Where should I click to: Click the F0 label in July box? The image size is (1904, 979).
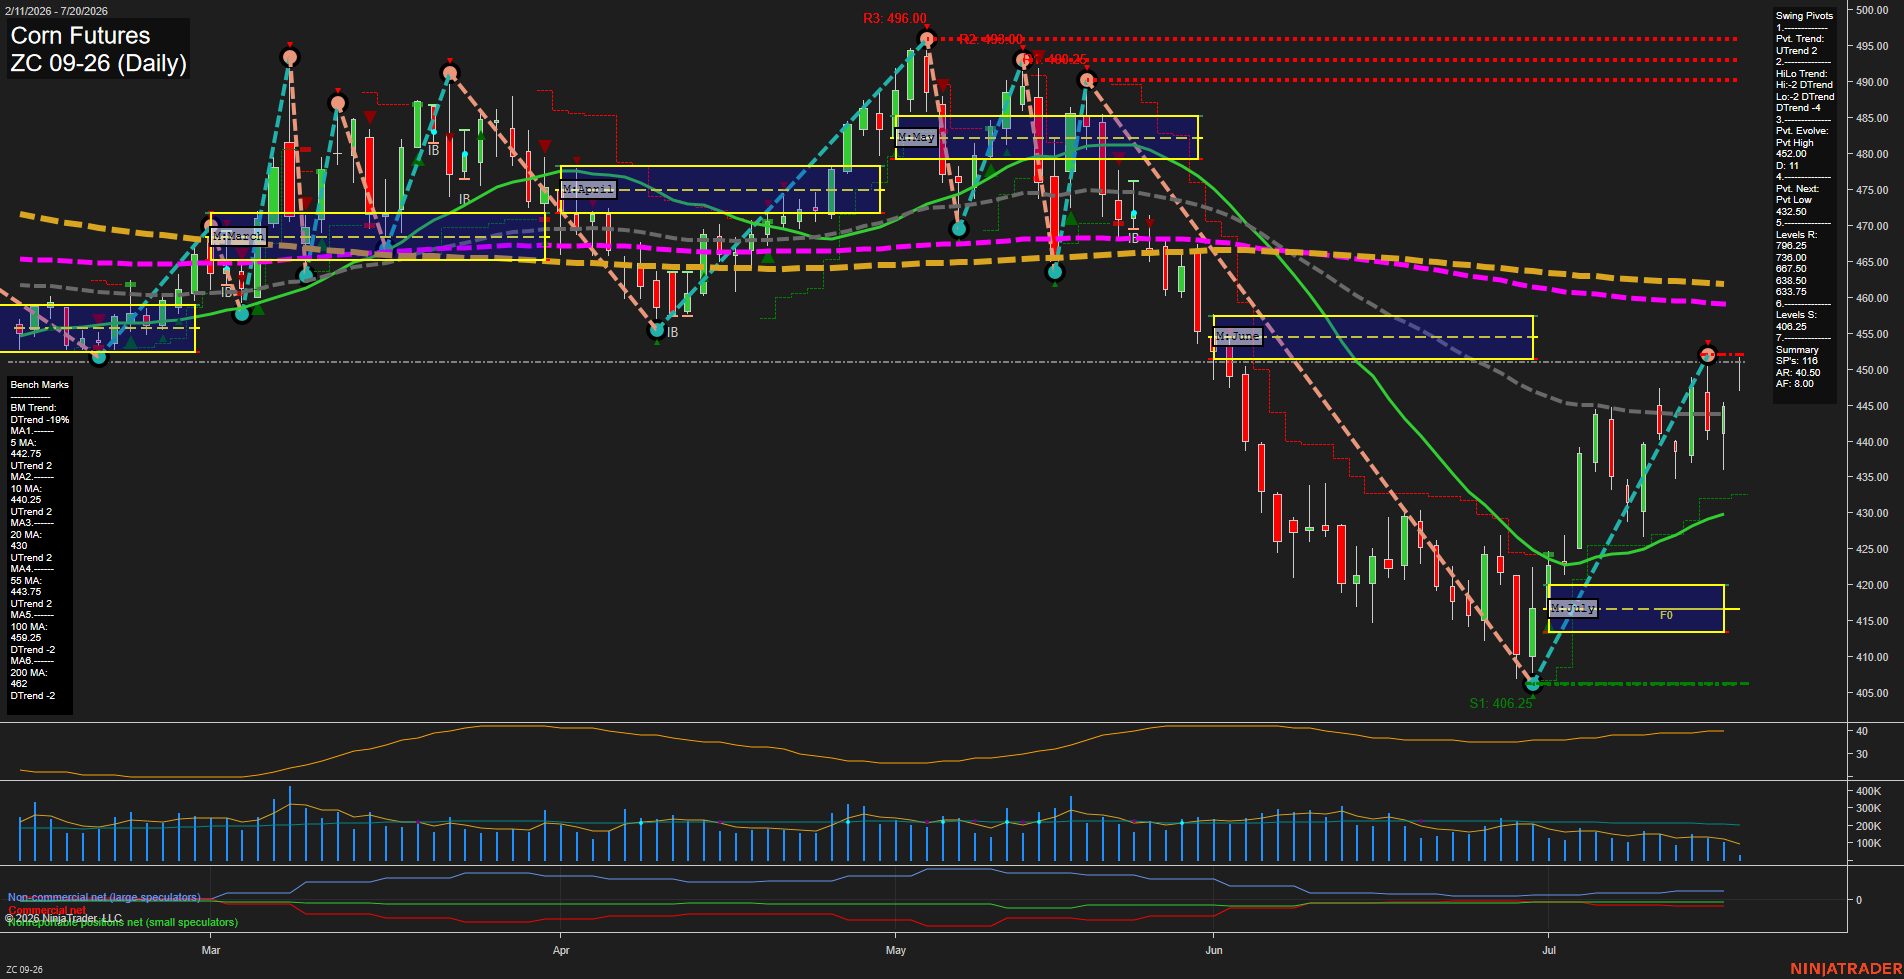coord(1666,615)
